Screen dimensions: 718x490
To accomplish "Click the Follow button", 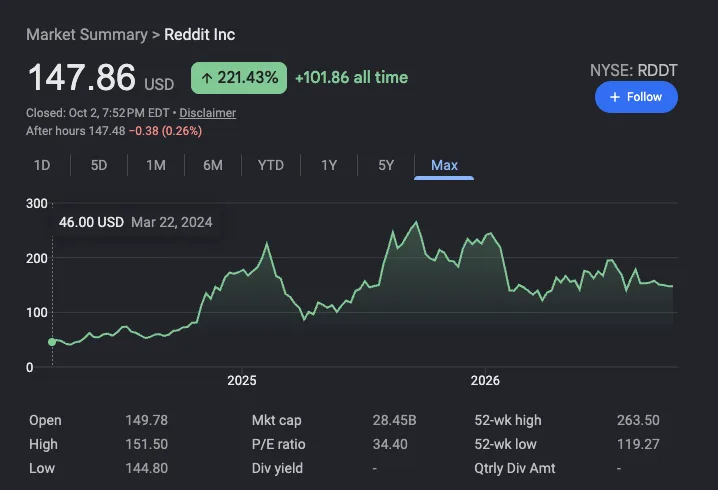I will 636,97.
